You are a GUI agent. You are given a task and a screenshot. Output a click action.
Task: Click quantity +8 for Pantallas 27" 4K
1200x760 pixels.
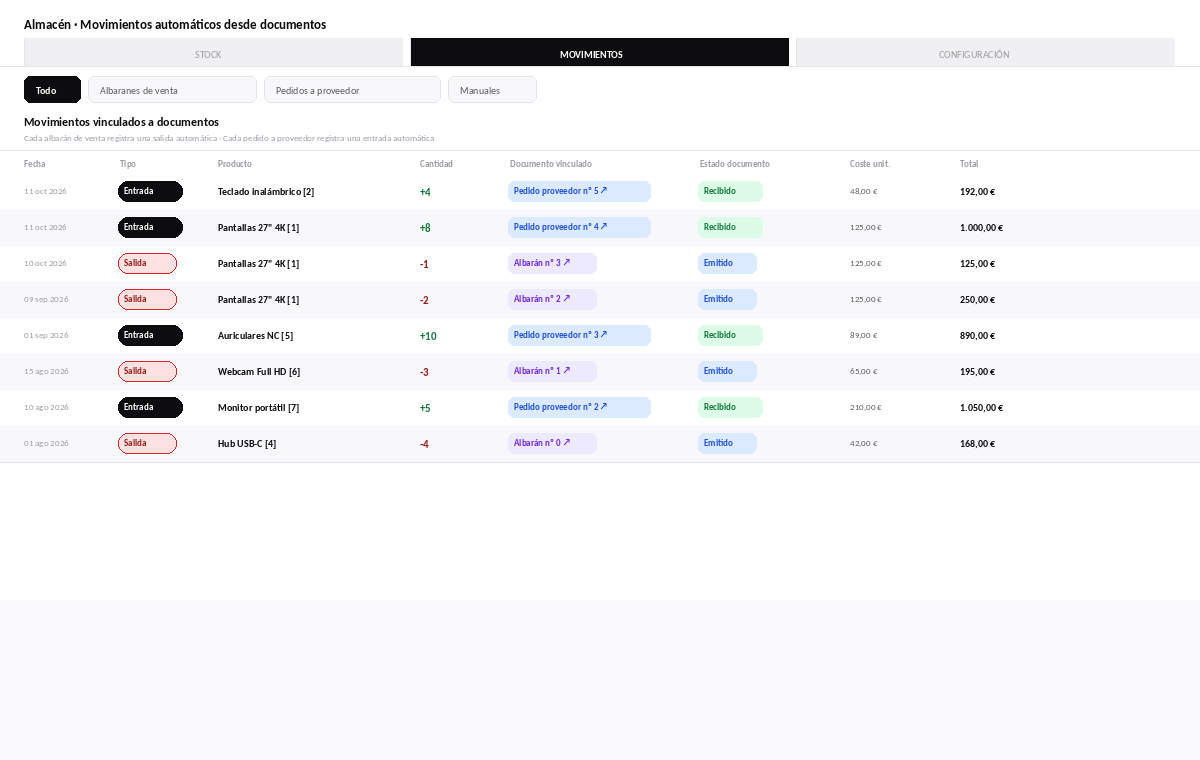[x=425, y=228]
